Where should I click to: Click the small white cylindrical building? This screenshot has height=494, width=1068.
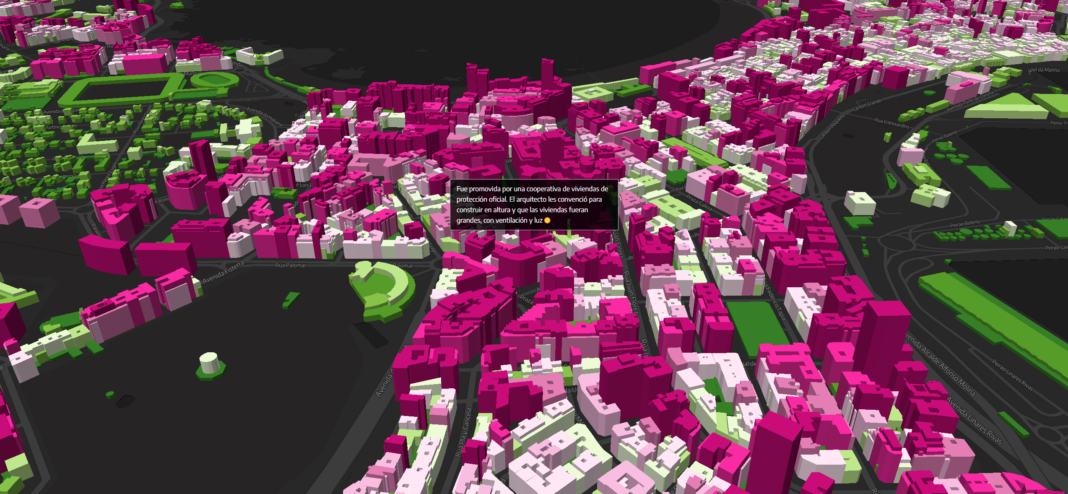pos(208,362)
